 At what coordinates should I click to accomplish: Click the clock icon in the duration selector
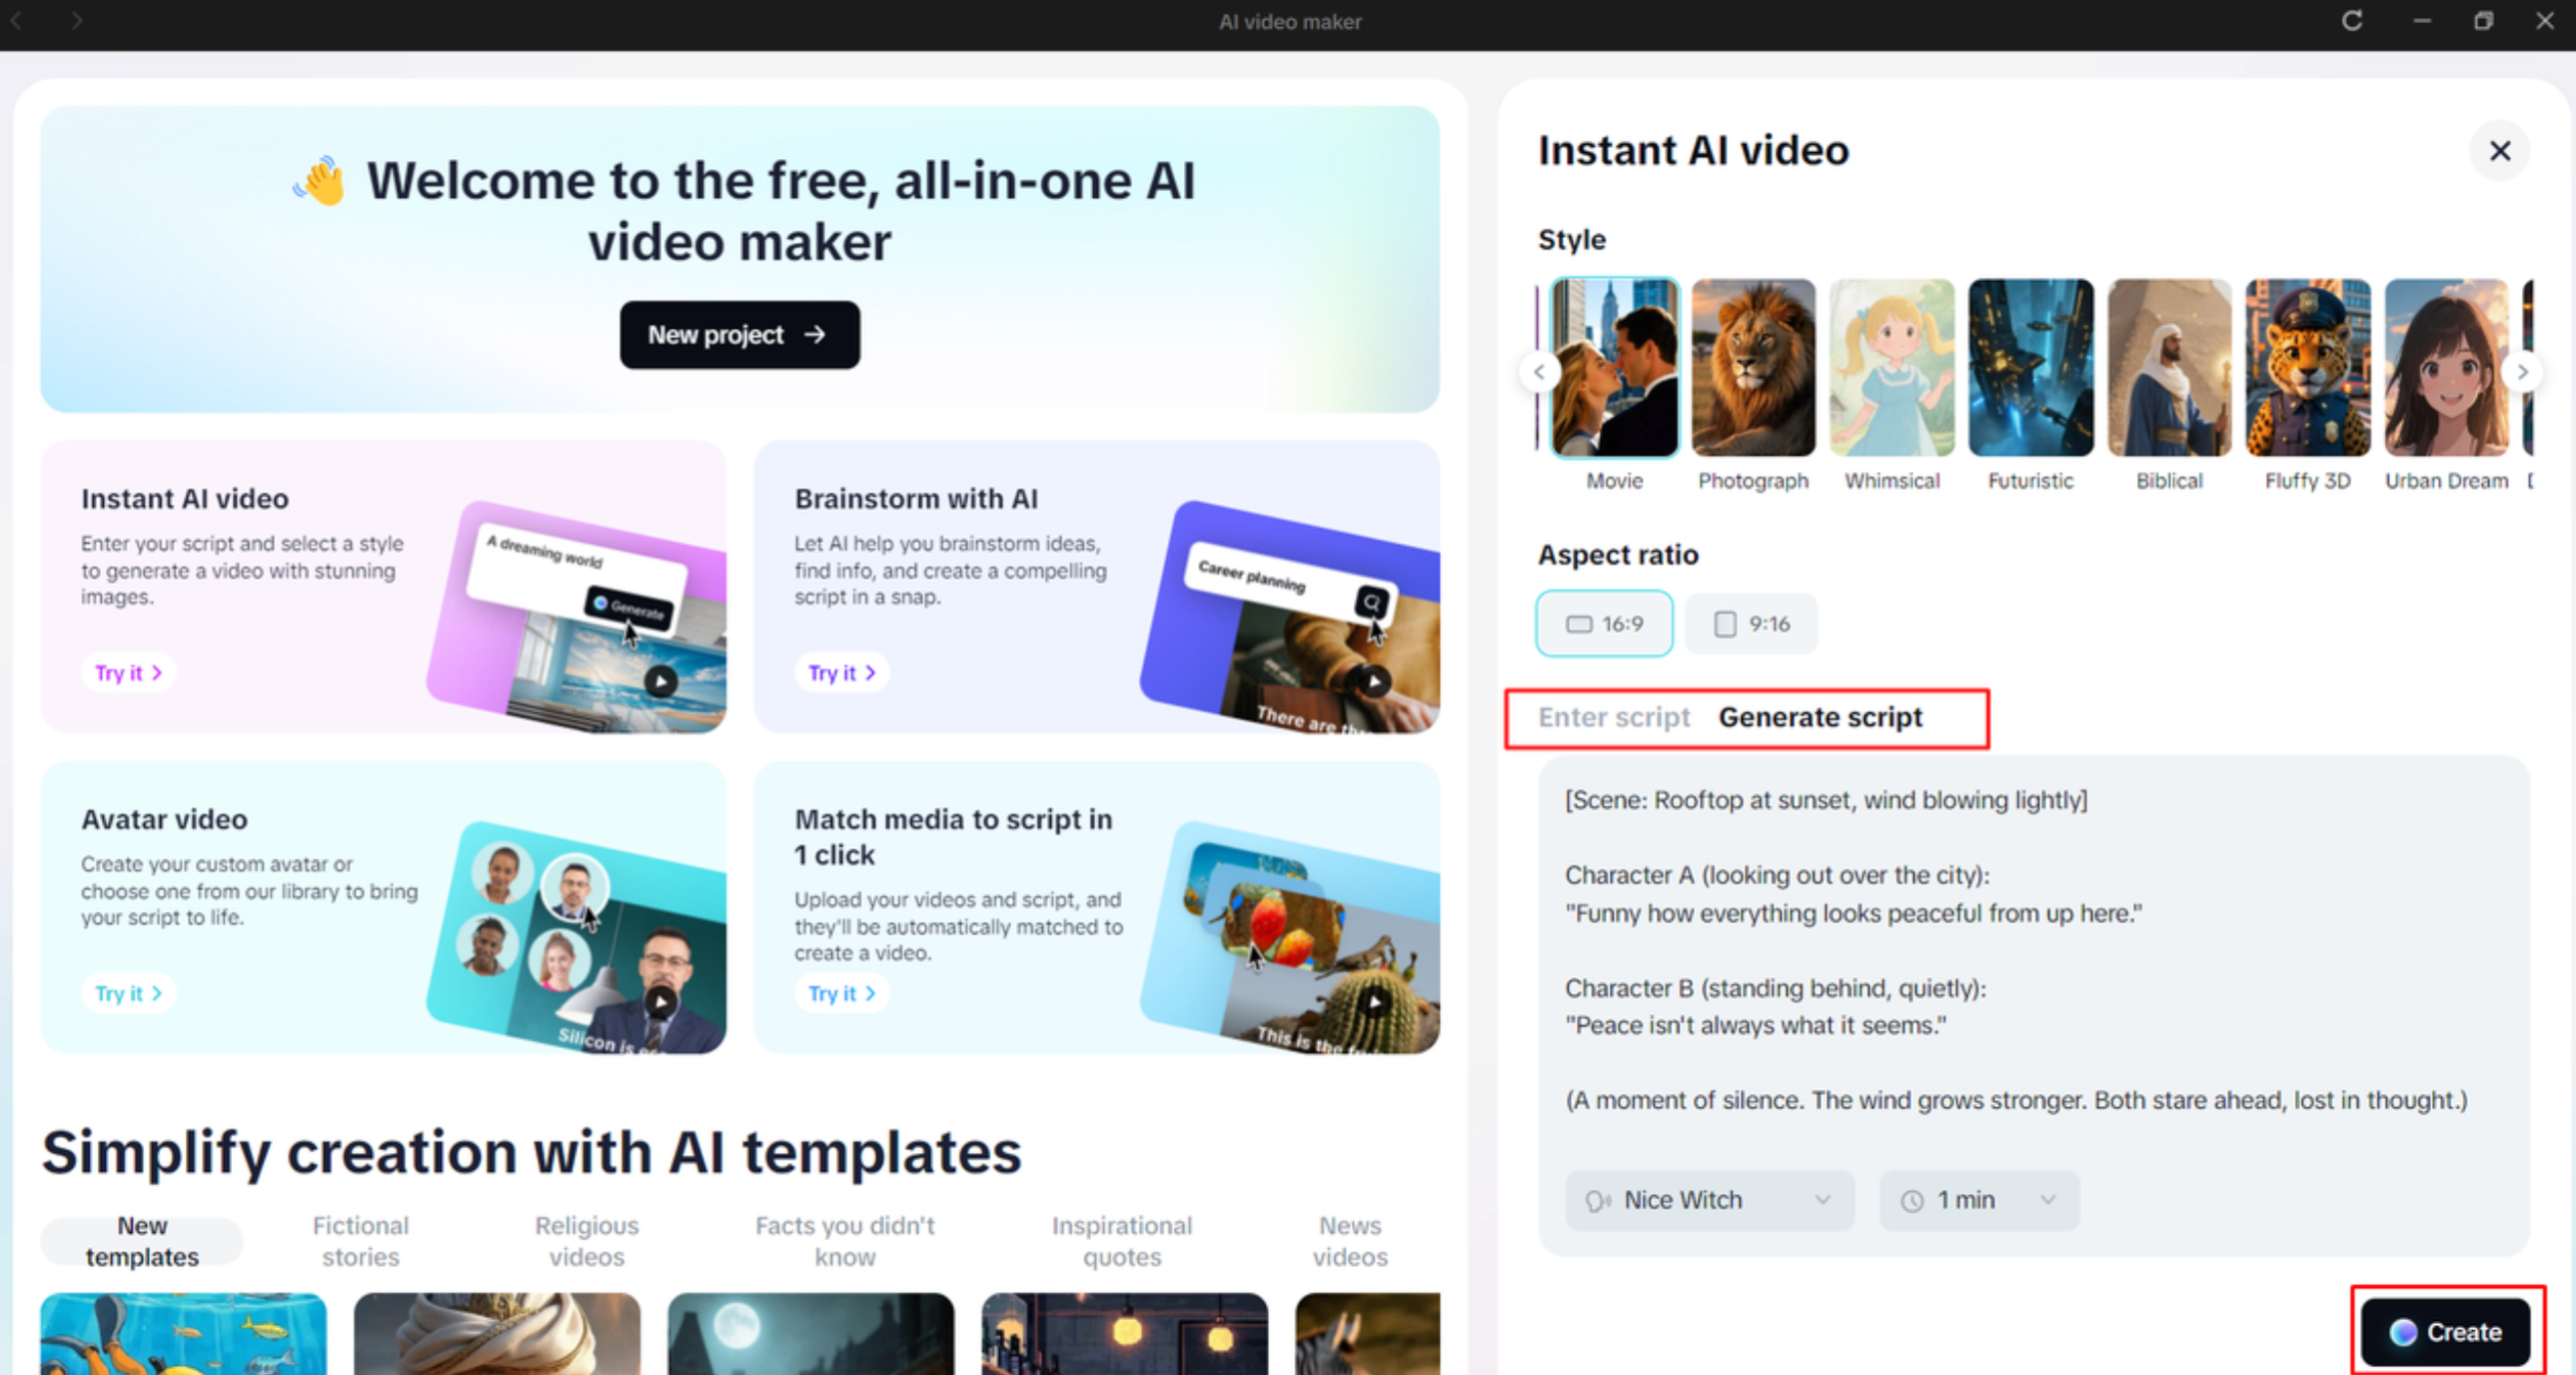pos(1911,1200)
